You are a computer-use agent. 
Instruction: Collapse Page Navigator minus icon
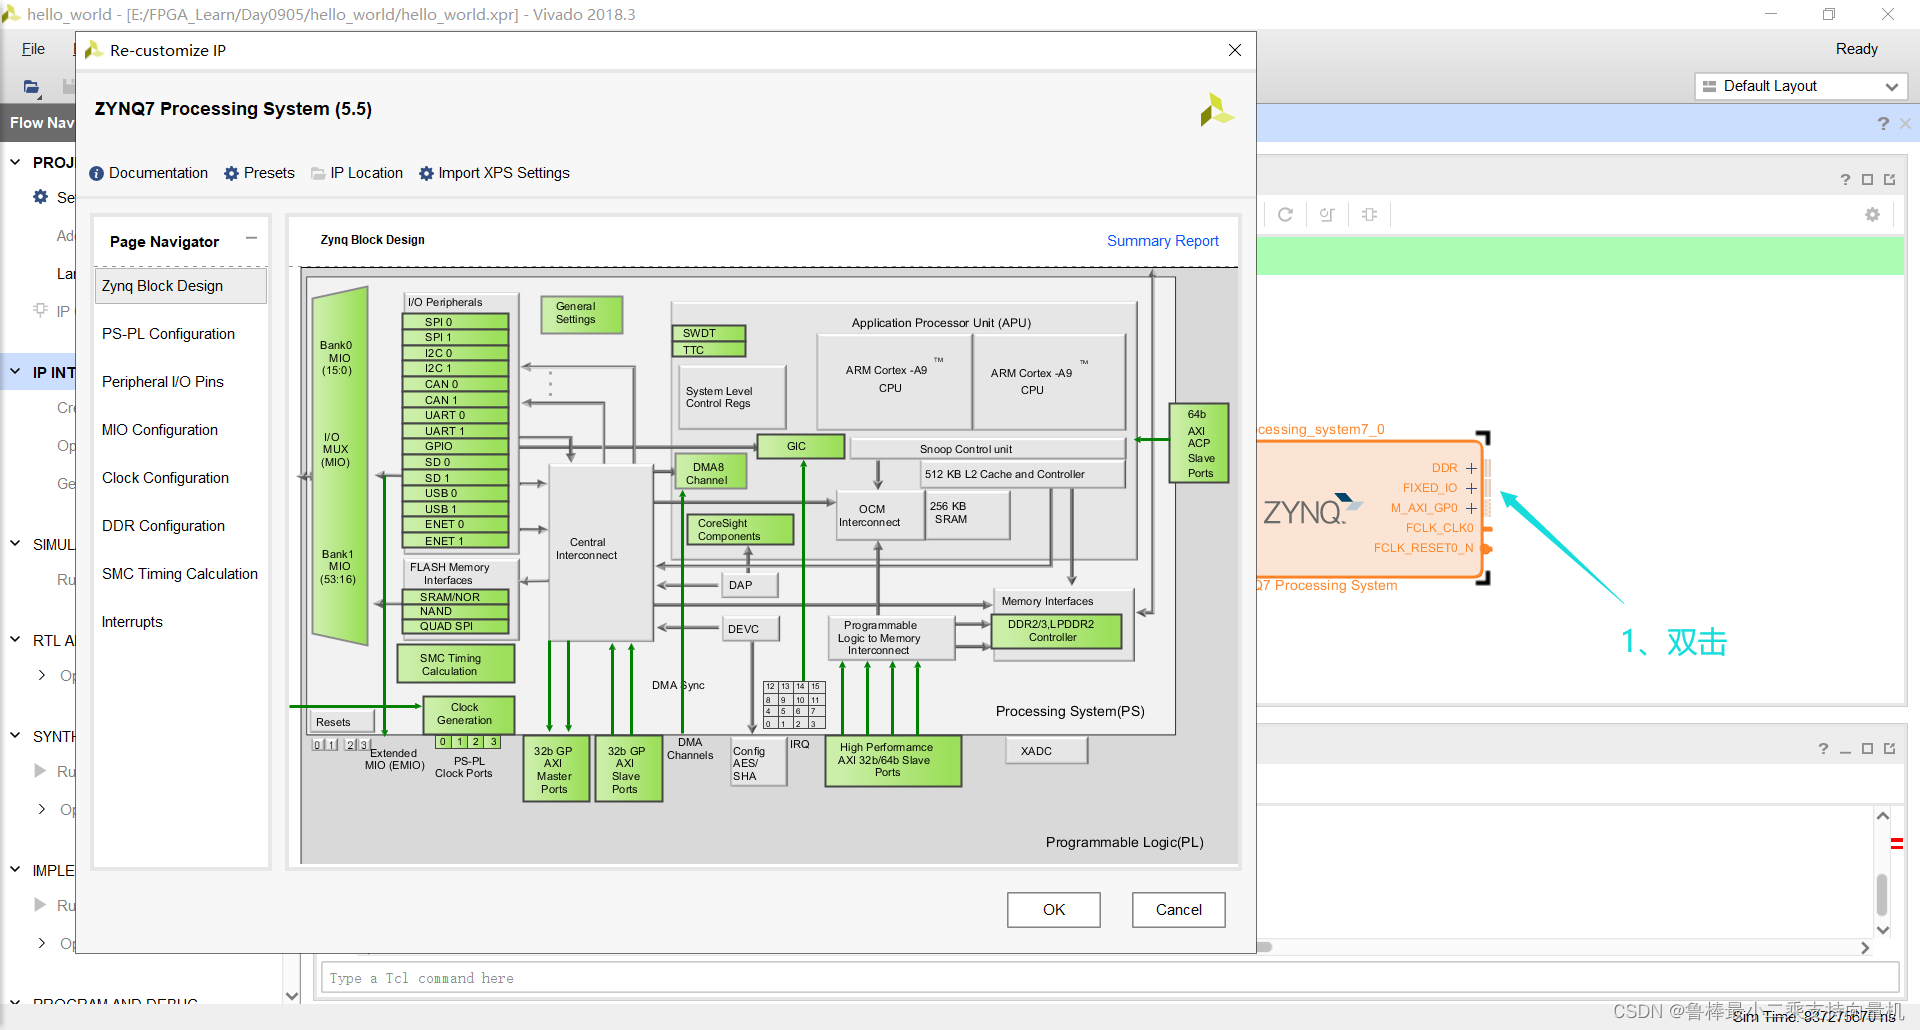point(251,238)
